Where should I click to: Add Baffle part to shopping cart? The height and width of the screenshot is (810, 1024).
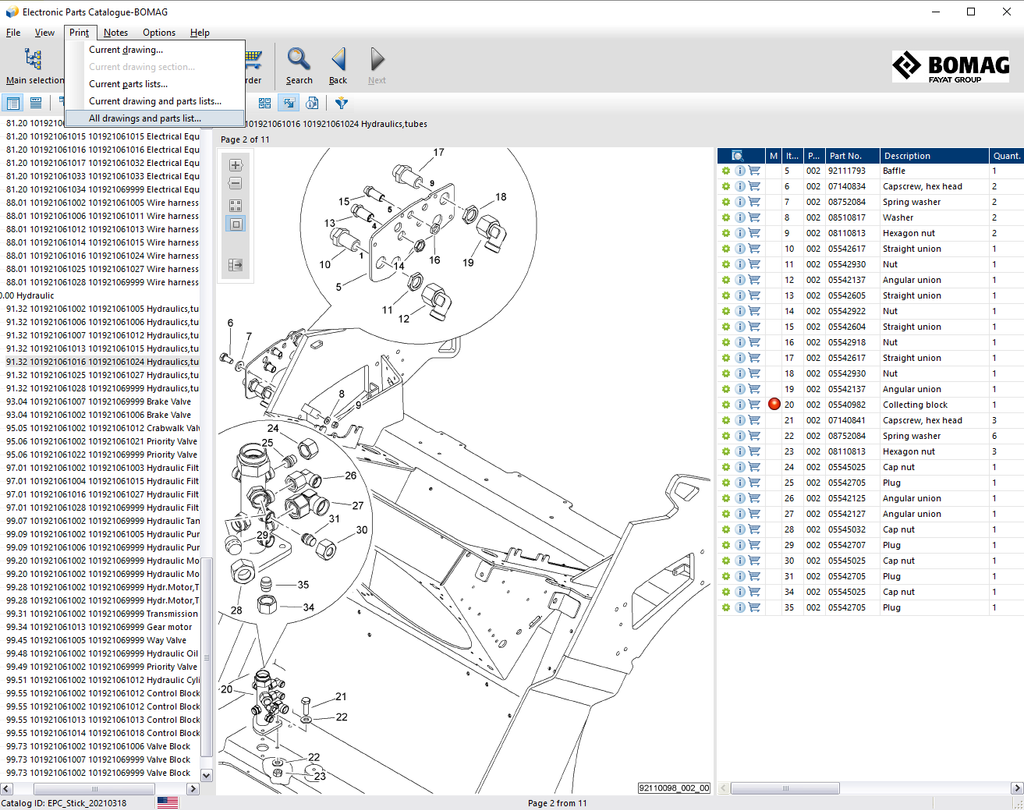[754, 171]
